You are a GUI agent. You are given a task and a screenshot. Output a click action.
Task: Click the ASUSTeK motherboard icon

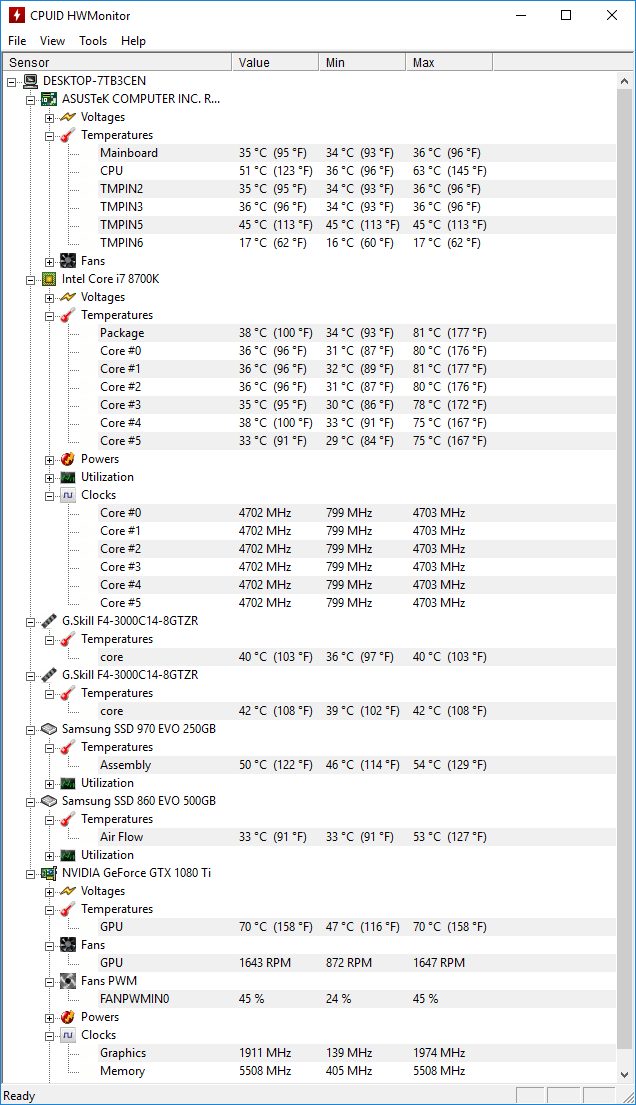click(x=49, y=99)
